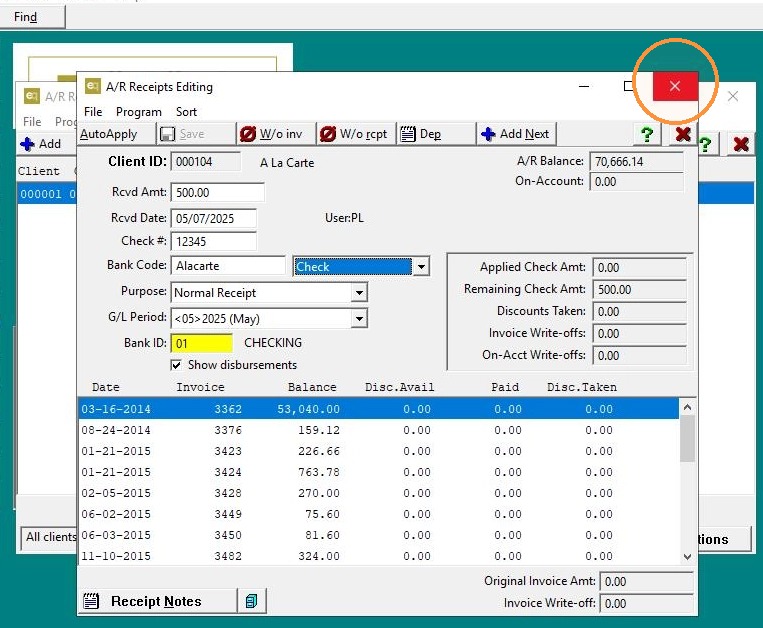The width and height of the screenshot is (763, 628).
Task: Open the Sort menu
Action: click(x=186, y=112)
